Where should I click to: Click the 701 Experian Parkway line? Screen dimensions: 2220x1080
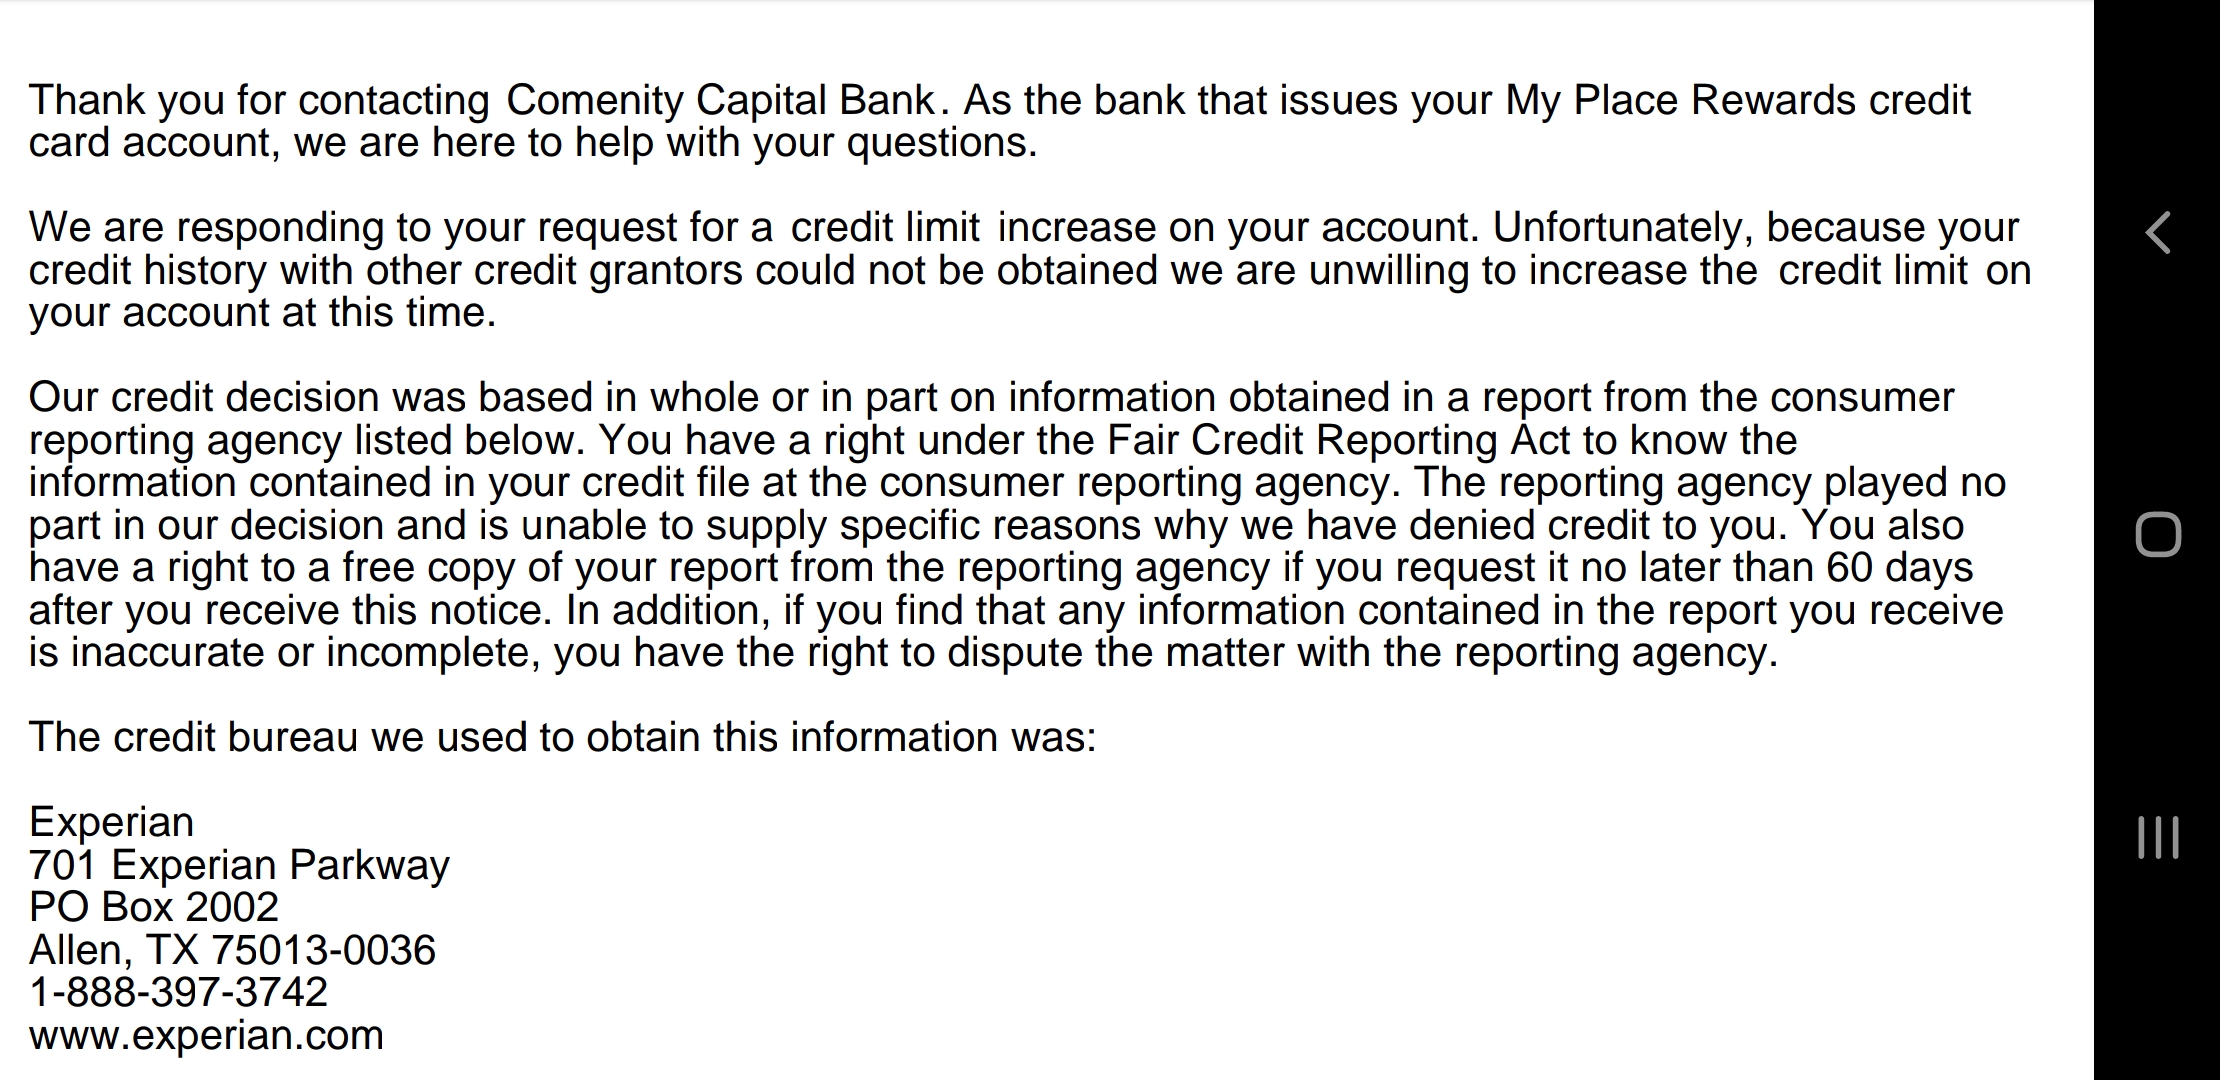coord(239,865)
